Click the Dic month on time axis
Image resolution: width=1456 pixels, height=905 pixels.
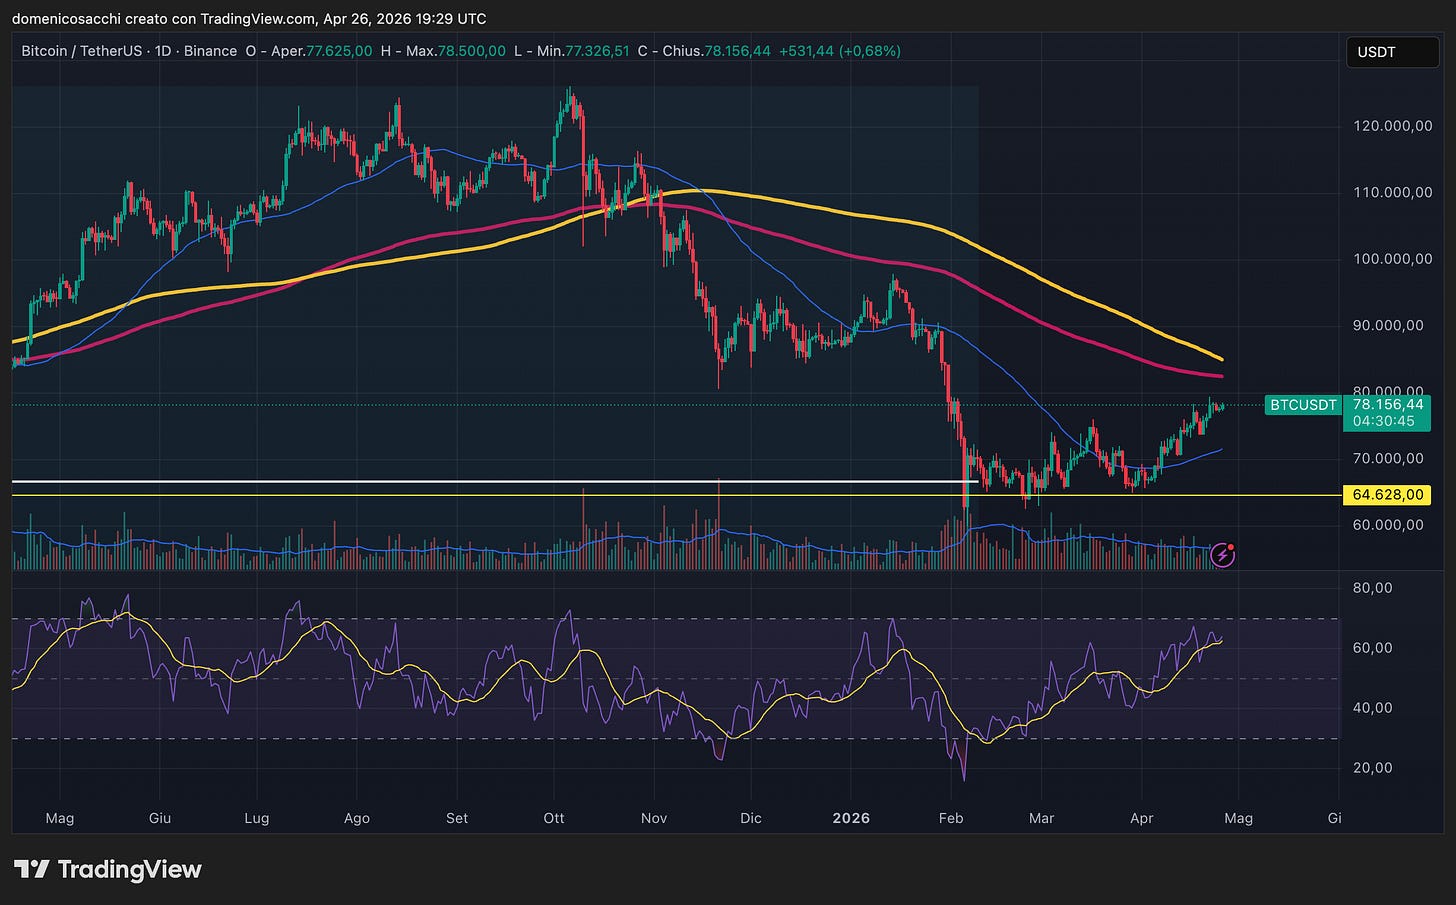(x=751, y=818)
